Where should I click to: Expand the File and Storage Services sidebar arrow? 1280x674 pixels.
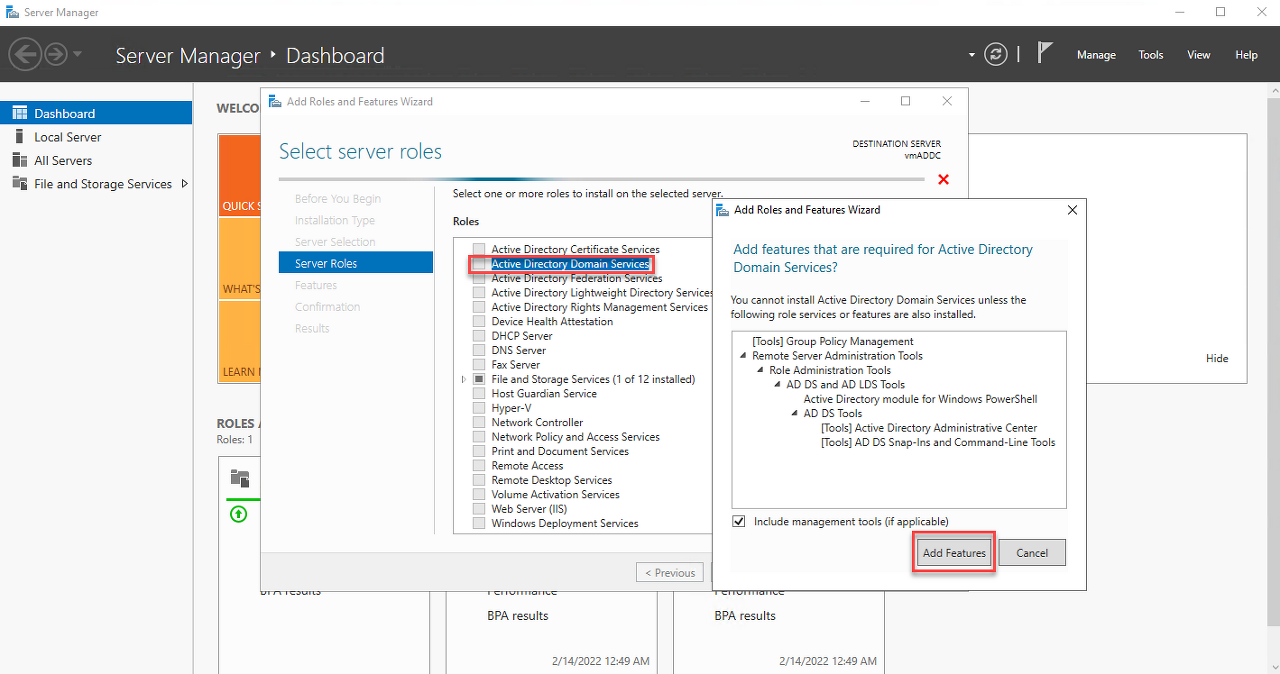click(x=184, y=183)
